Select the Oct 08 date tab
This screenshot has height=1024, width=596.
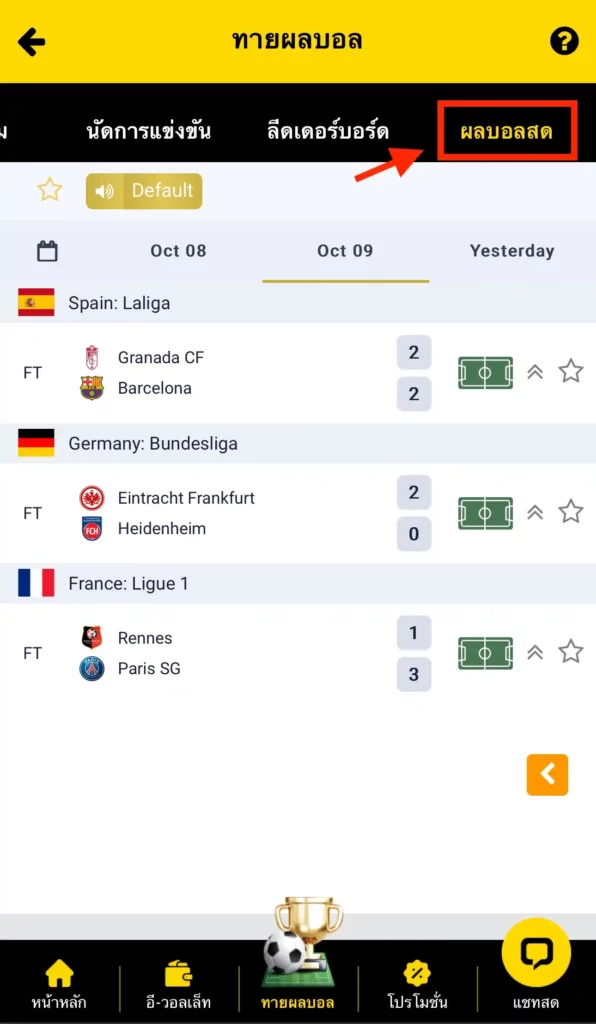pyautogui.click(x=178, y=251)
